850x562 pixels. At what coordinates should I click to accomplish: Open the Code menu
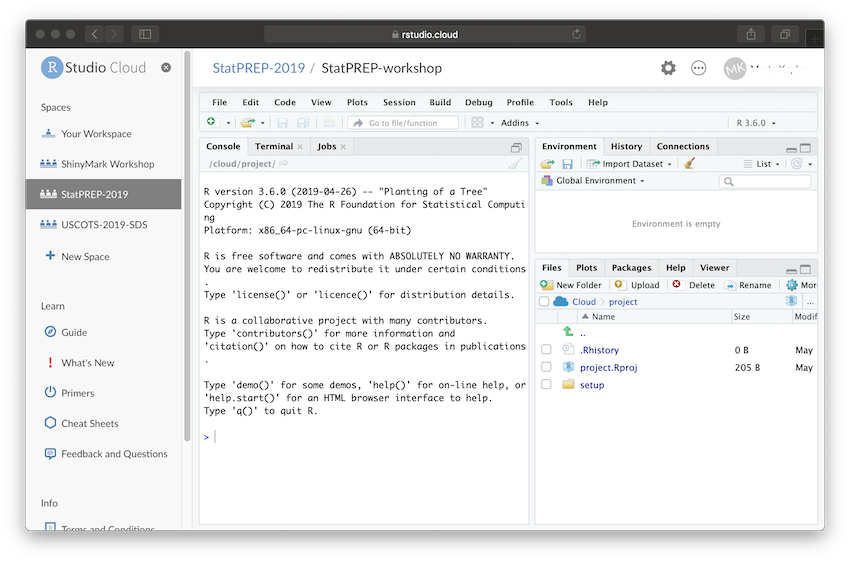[x=285, y=102]
